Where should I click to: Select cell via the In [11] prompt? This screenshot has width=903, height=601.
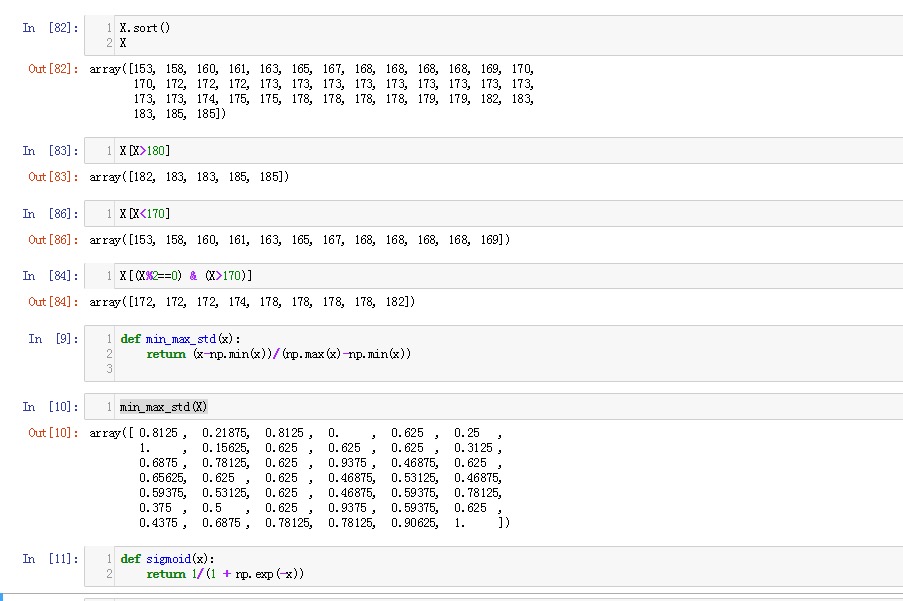50,559
